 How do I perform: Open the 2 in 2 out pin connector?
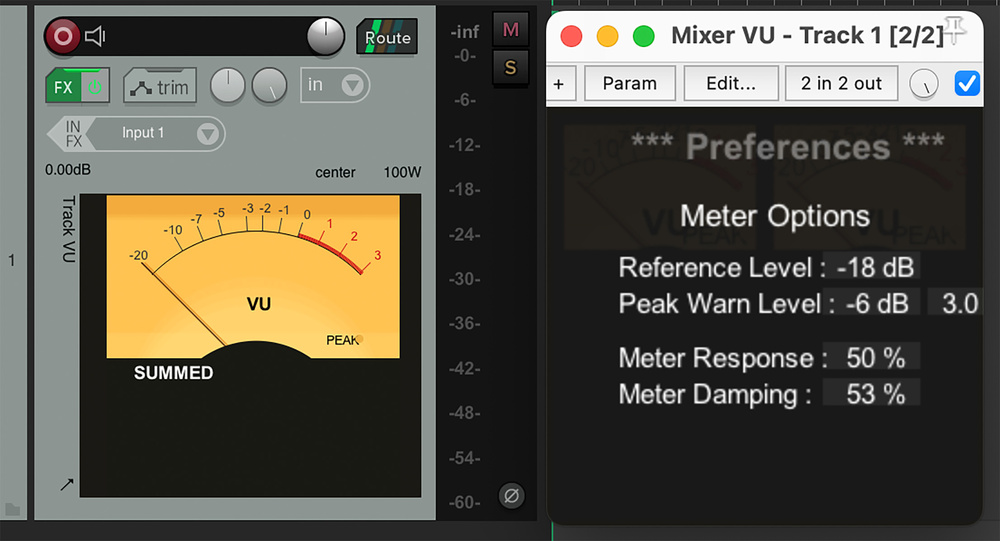click(841, 83)
